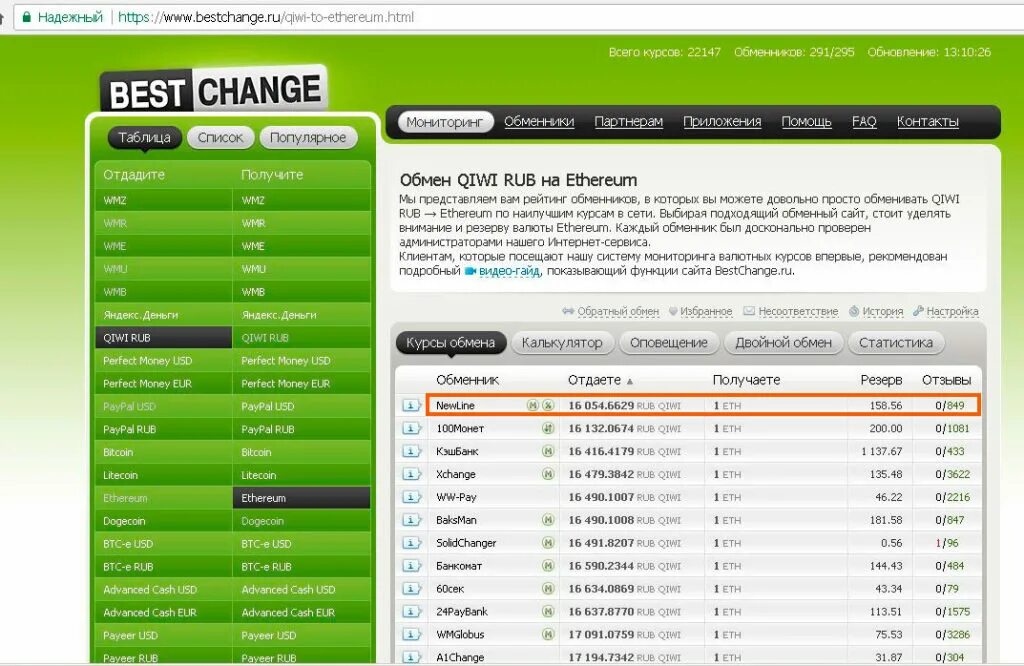
Task: Click the M badge icon beside 24PayBank
Action: [548, 611]
